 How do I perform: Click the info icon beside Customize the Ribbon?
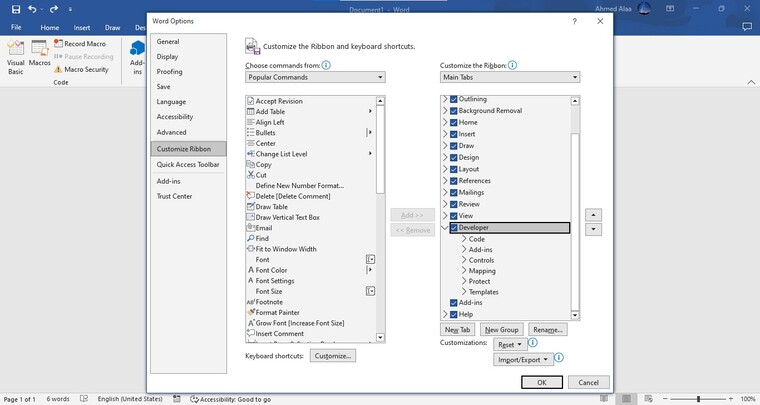(x=512, y=65)
